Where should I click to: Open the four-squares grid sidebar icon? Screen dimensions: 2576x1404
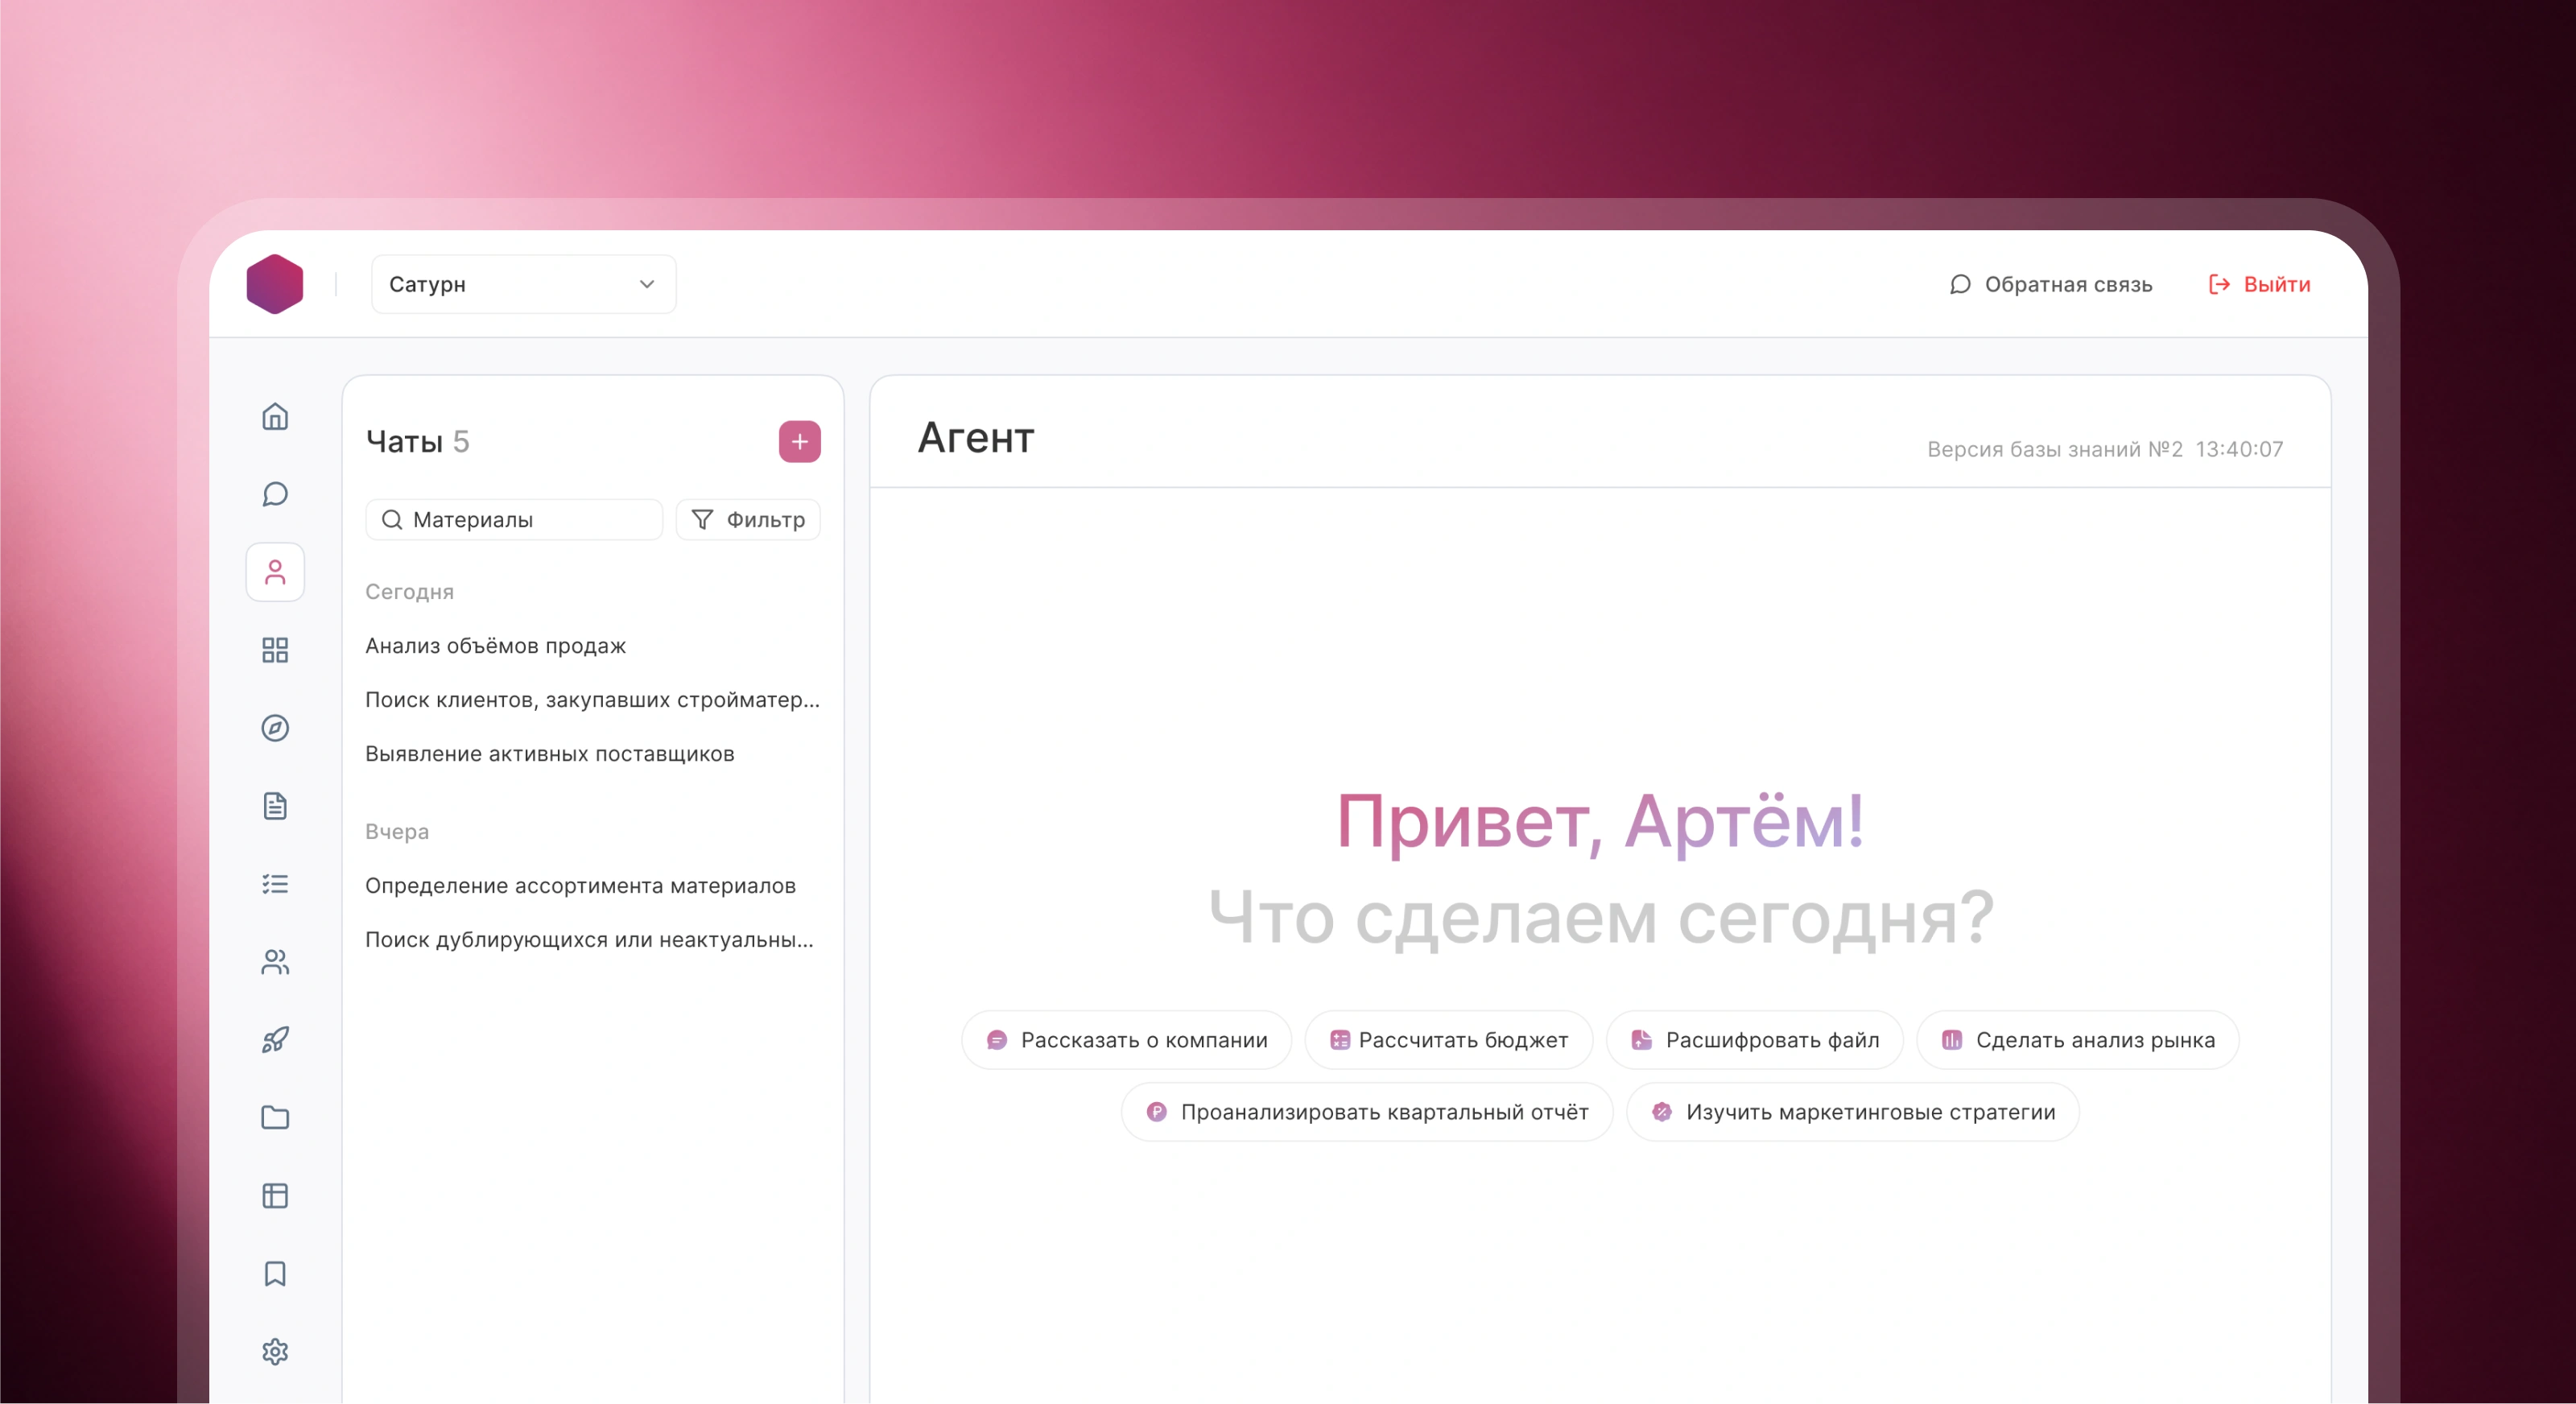tap(275, 650)
